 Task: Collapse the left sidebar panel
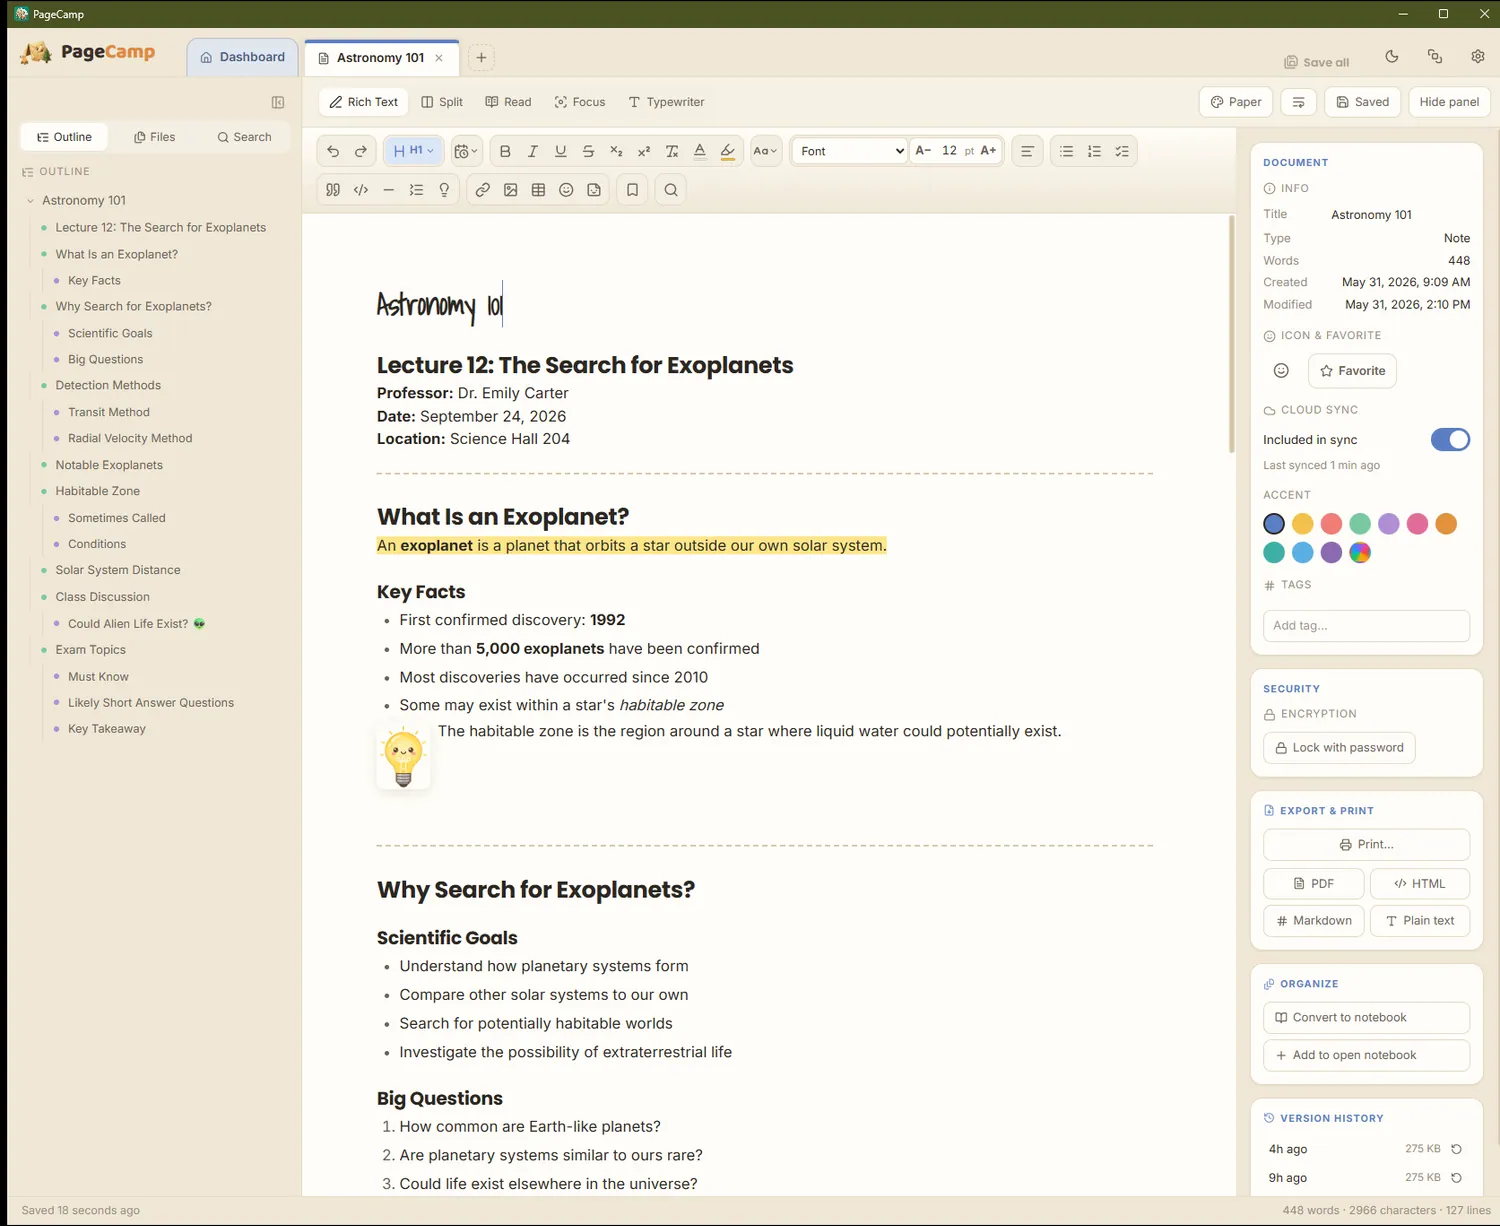click(278, 102)
